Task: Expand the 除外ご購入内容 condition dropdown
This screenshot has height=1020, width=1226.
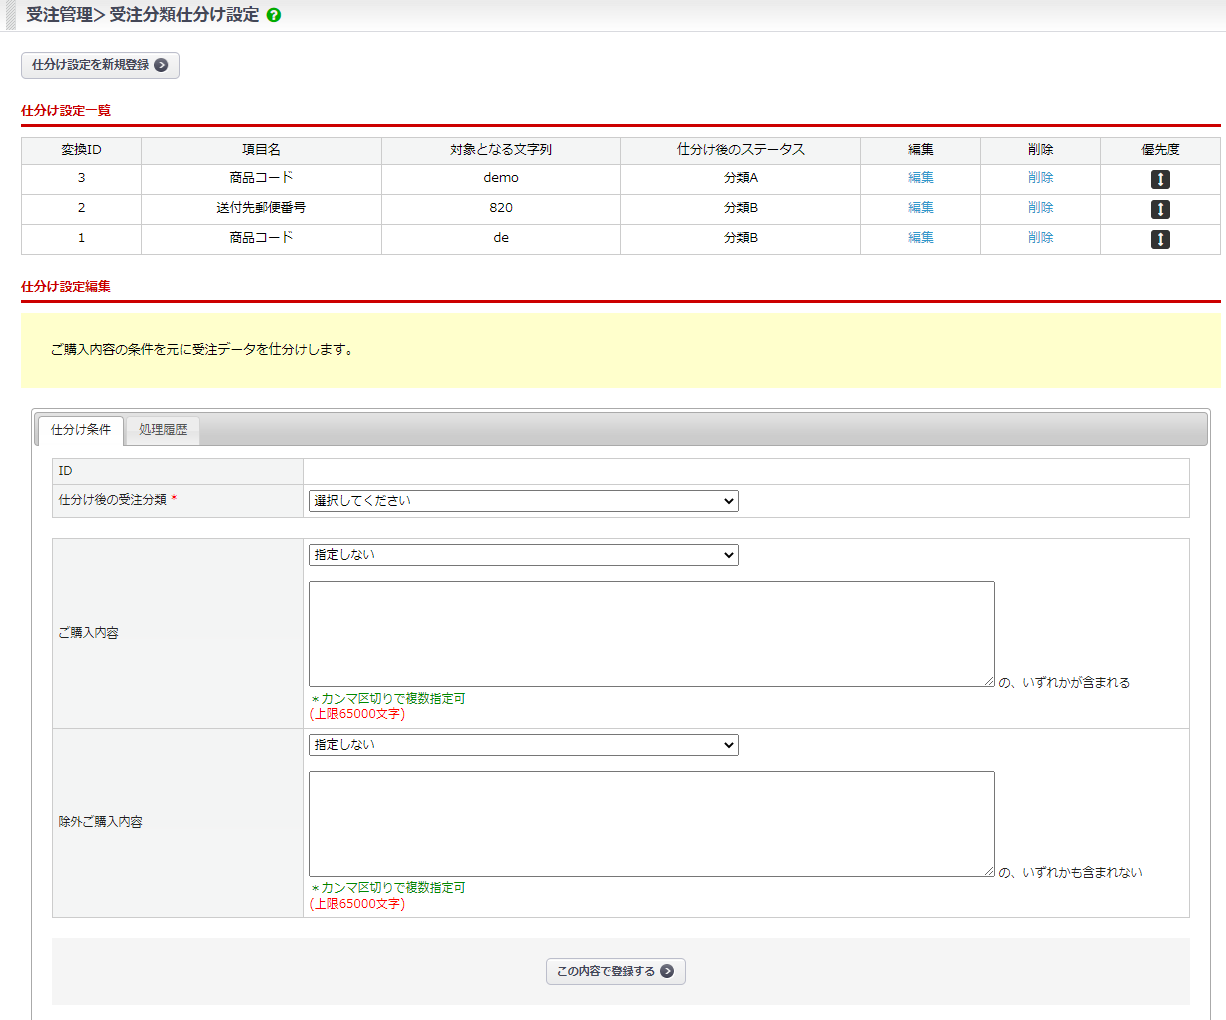Action: (x=523, y=745)
